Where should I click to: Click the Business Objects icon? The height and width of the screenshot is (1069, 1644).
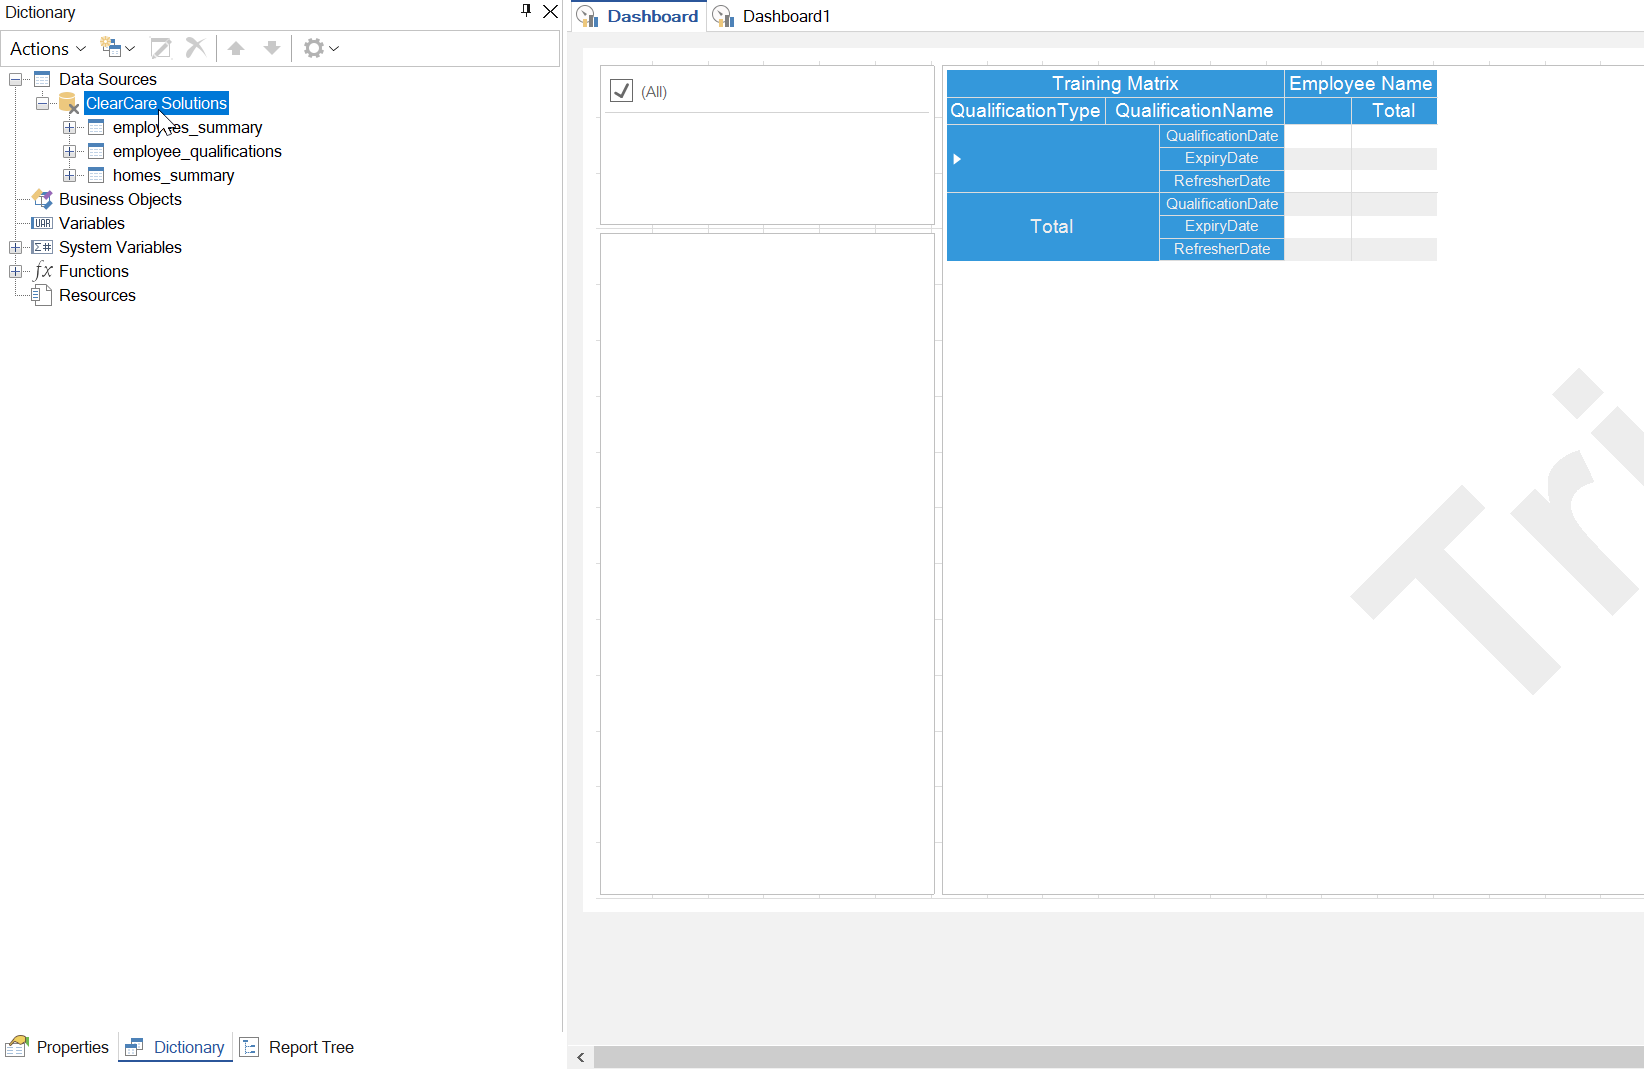tap(42, 199)
